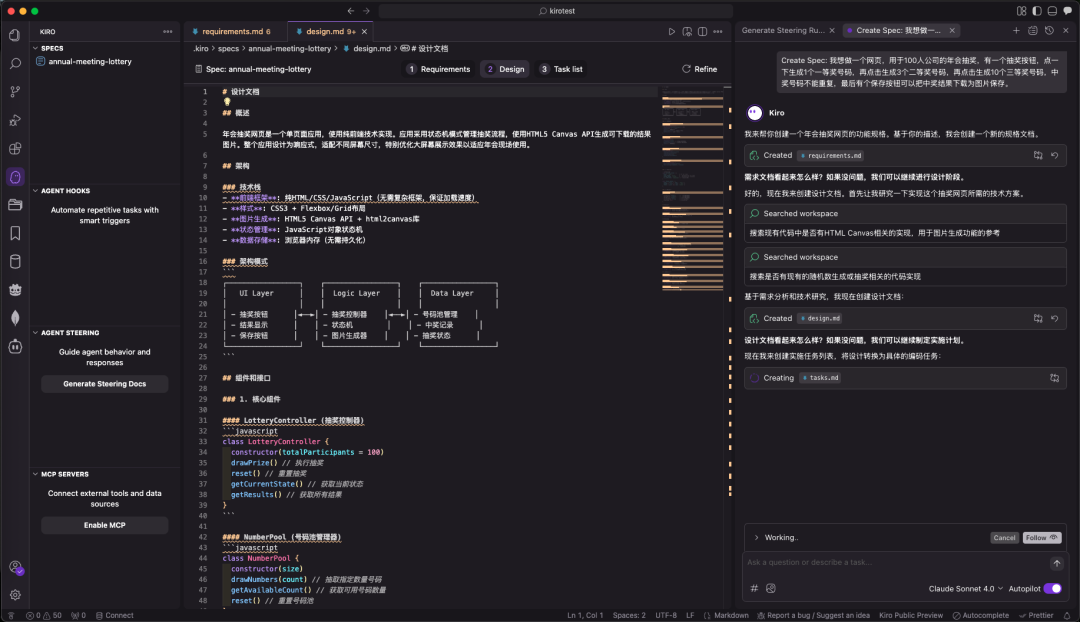Open the settings gear at sidebar bottom
The height and width of the screenshot is (622, 1080).
coord(15,594)
